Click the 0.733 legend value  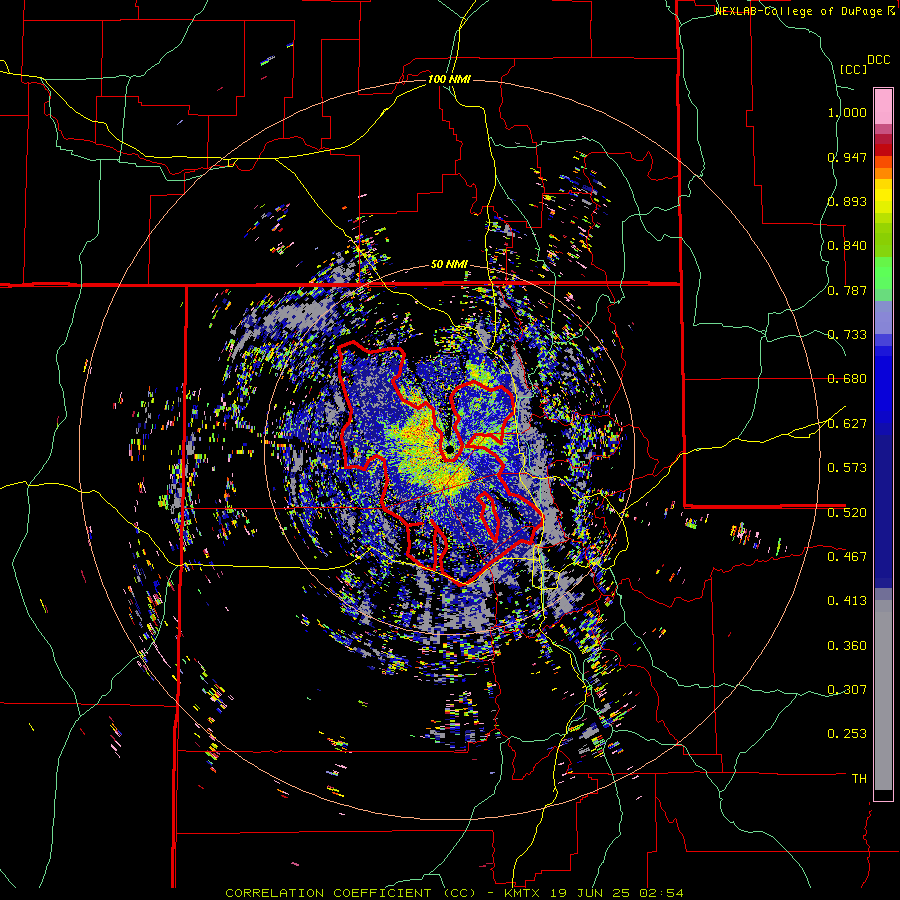click(847, 335)
